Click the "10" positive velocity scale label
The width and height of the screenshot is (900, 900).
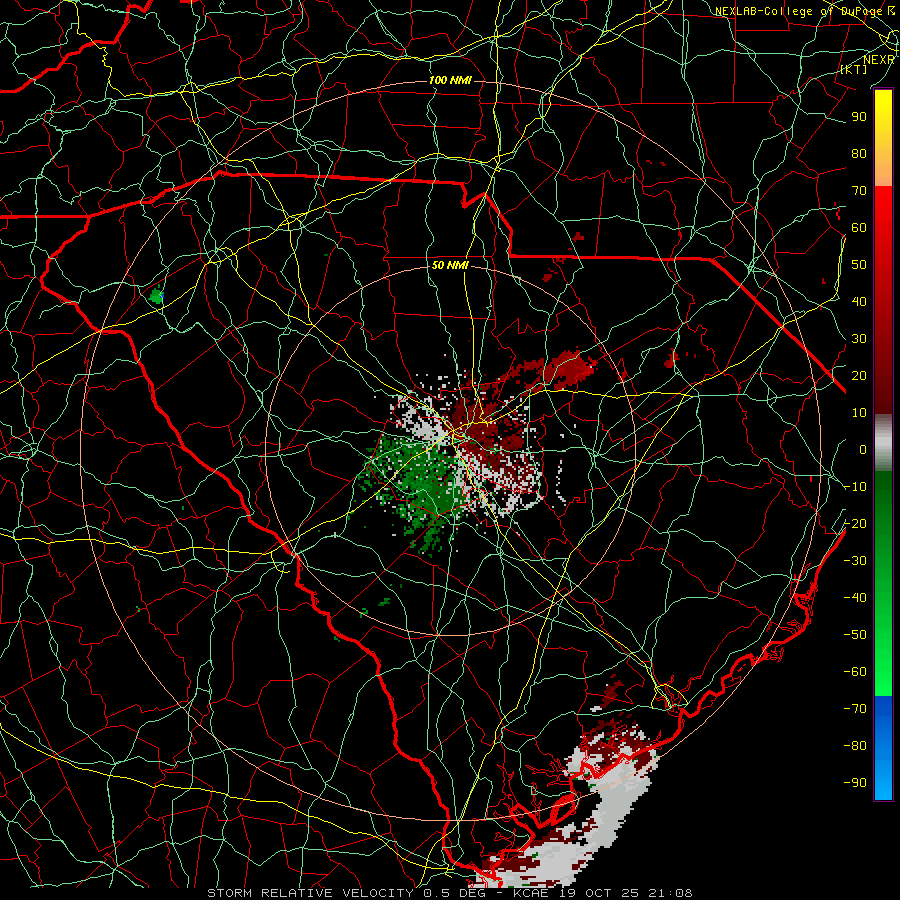859,413
